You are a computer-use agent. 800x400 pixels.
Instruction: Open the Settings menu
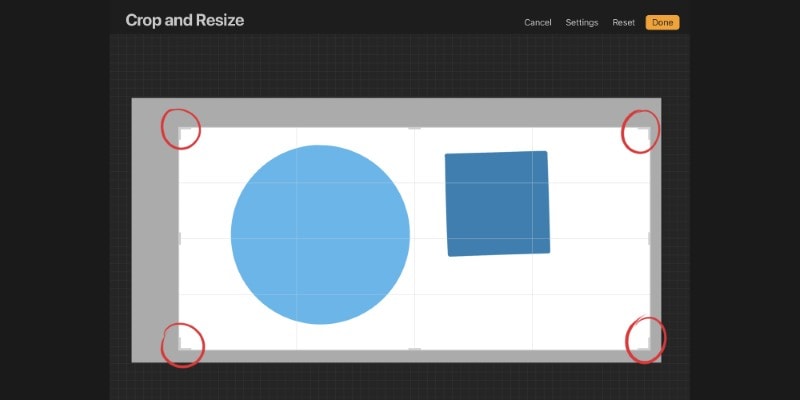tap(582, 22)
